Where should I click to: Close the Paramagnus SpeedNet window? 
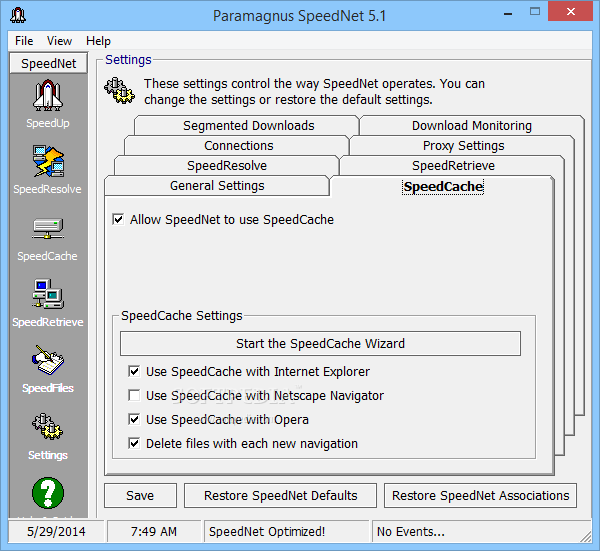(571, 11)
